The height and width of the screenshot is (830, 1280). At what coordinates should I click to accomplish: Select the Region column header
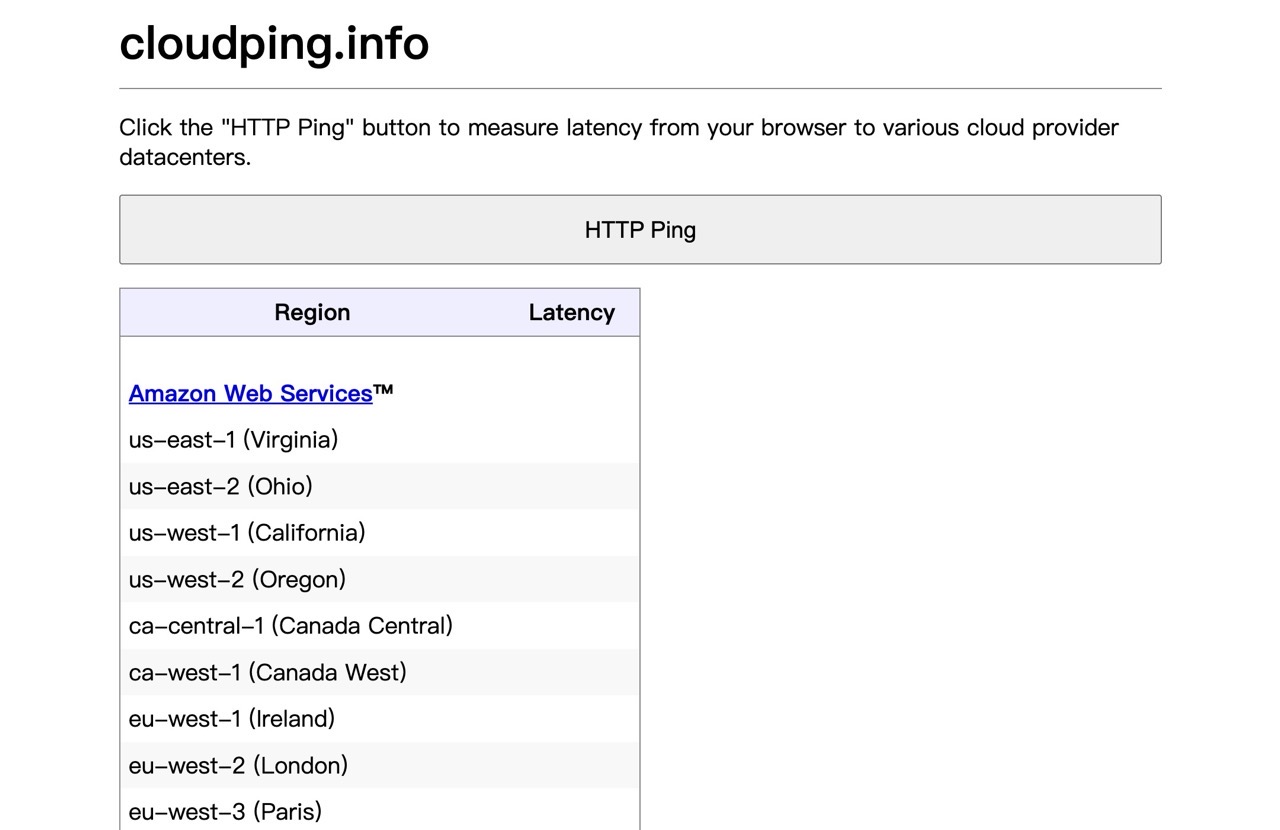[312, 313]
